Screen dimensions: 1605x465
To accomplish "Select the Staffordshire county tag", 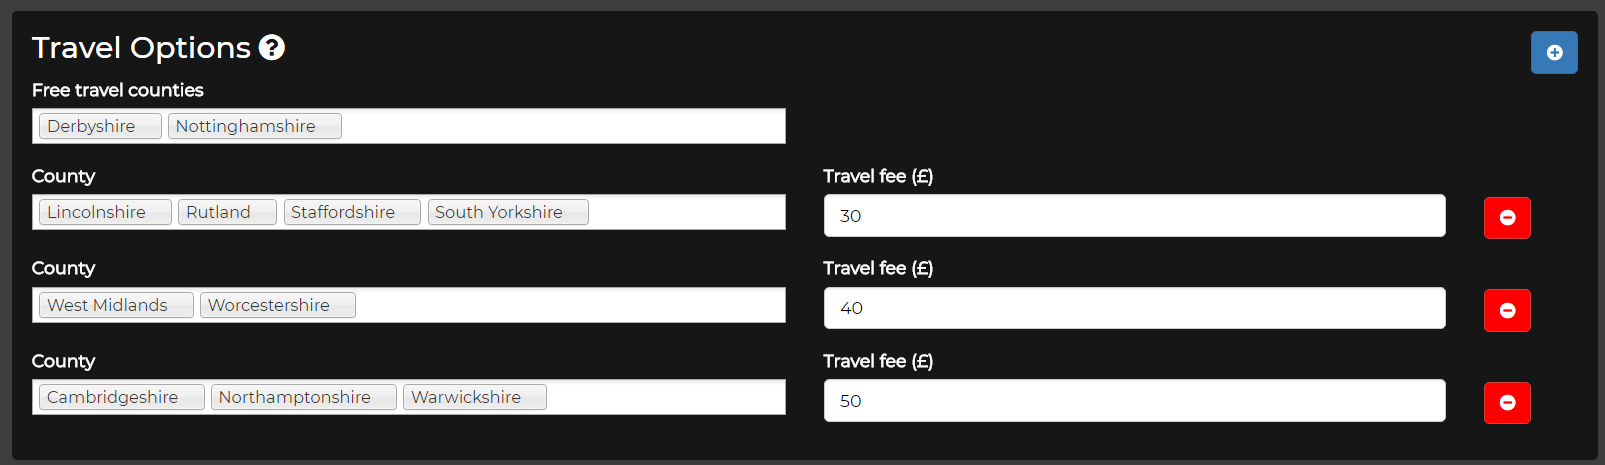I will tap(352, 212).
